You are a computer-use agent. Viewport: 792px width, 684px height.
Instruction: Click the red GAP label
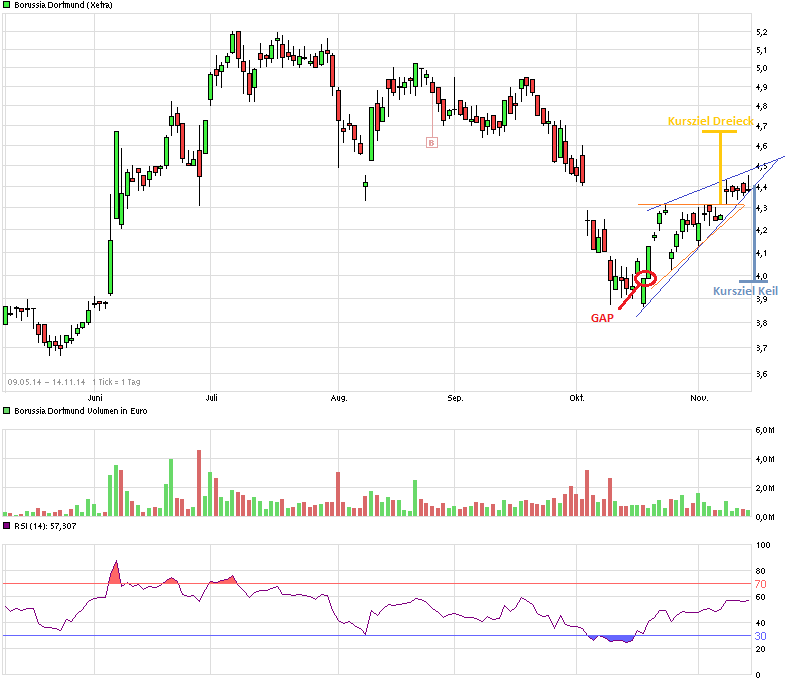(602, 318)
